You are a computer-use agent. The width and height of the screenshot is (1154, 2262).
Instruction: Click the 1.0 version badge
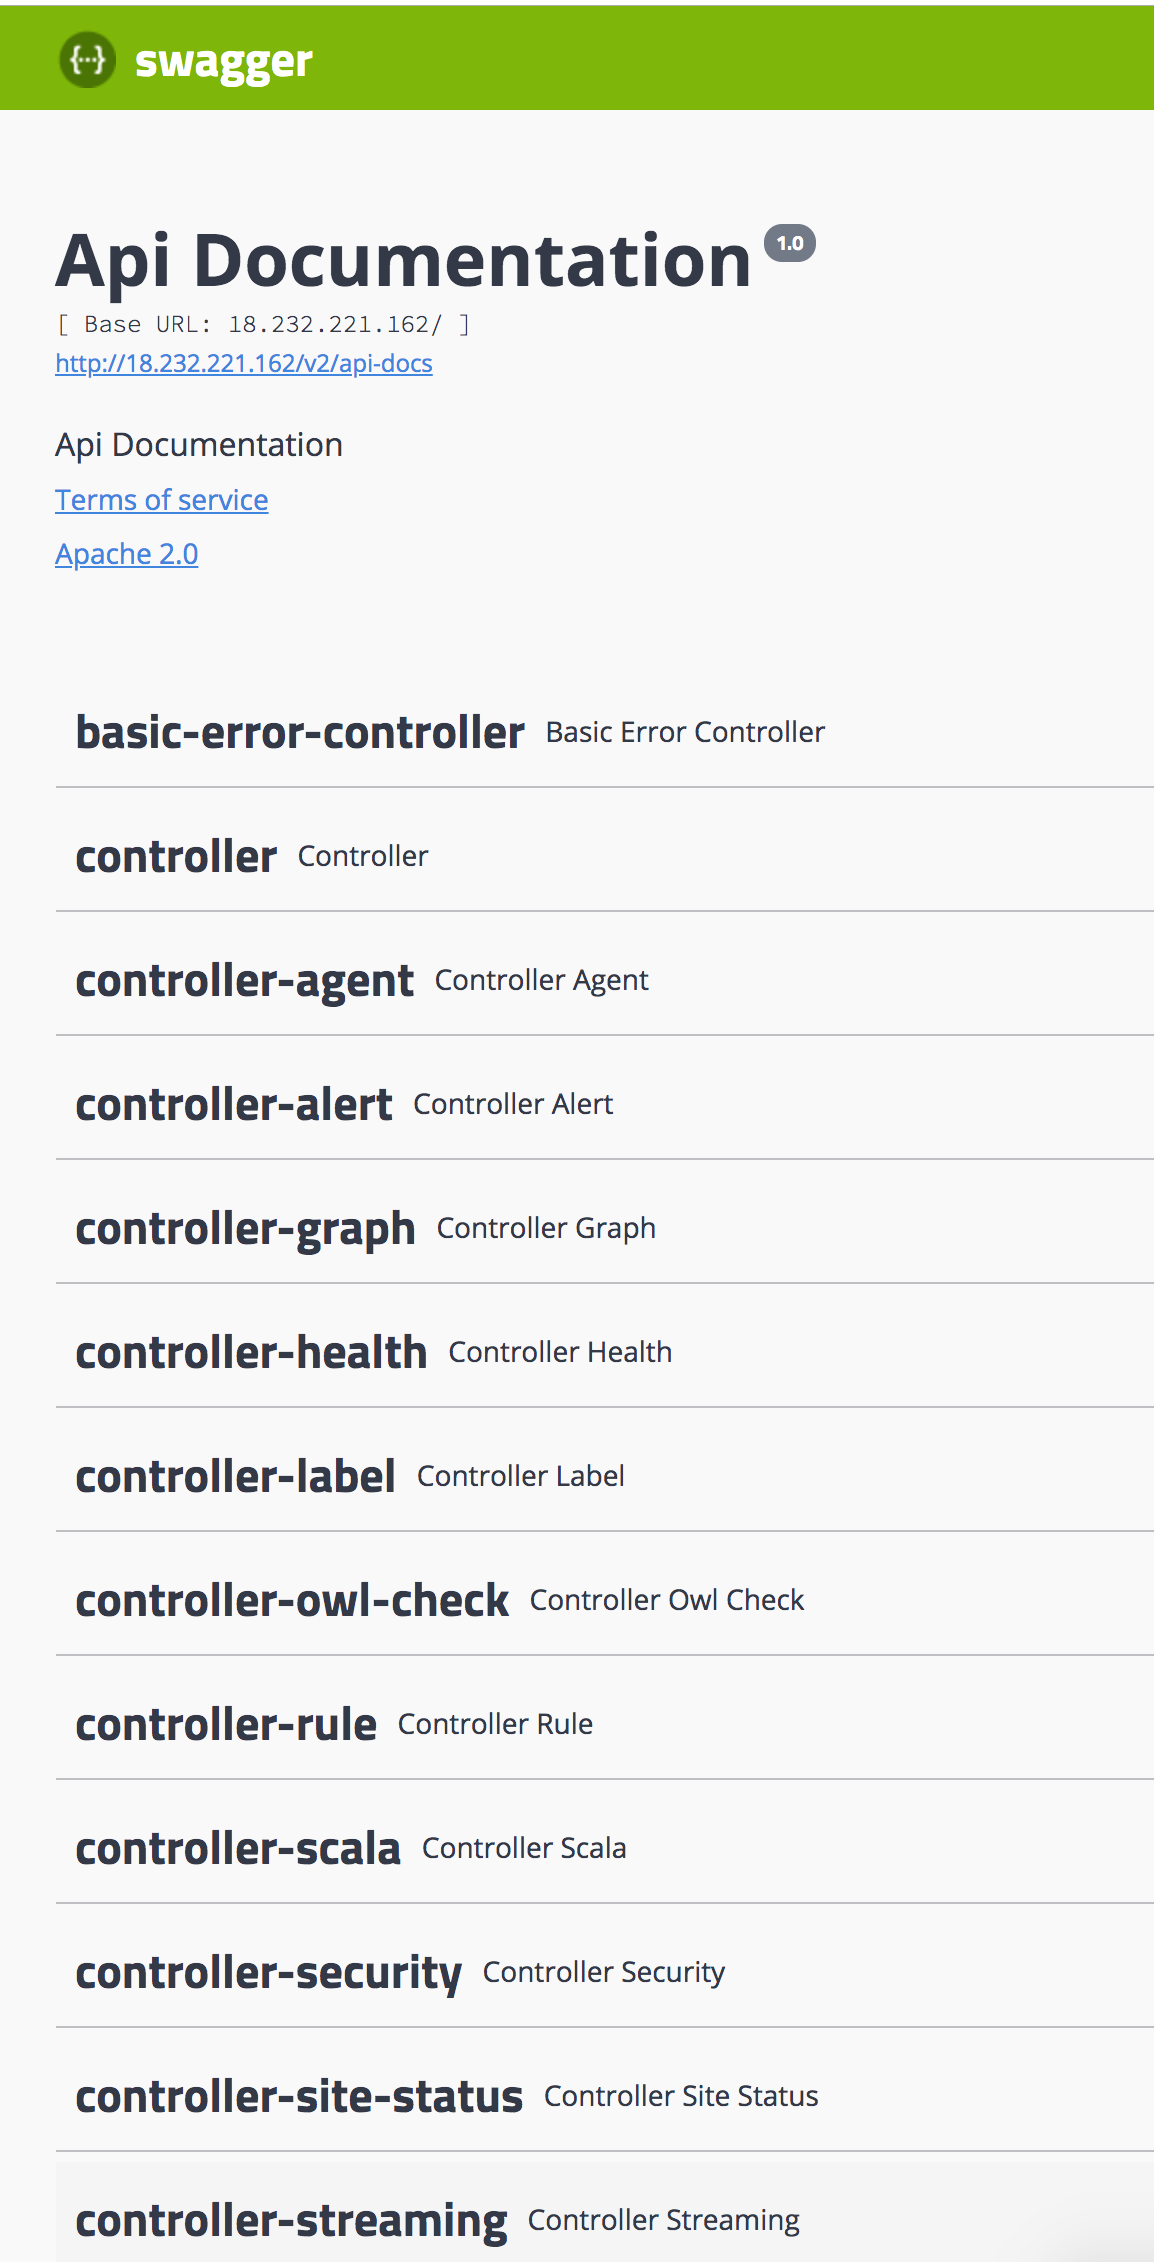(x=790, y=243)
